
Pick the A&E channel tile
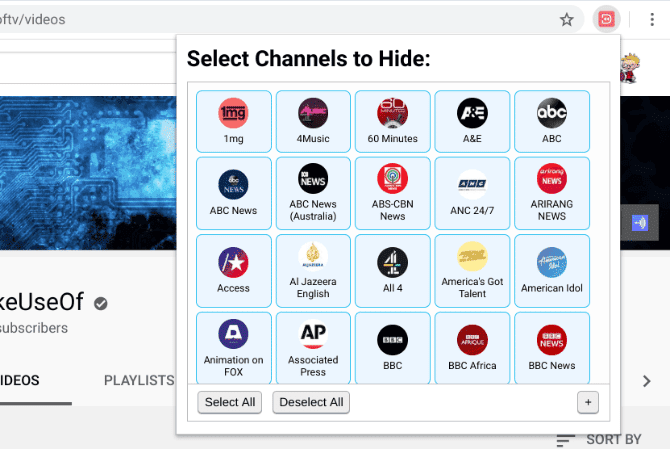point(472,121)
